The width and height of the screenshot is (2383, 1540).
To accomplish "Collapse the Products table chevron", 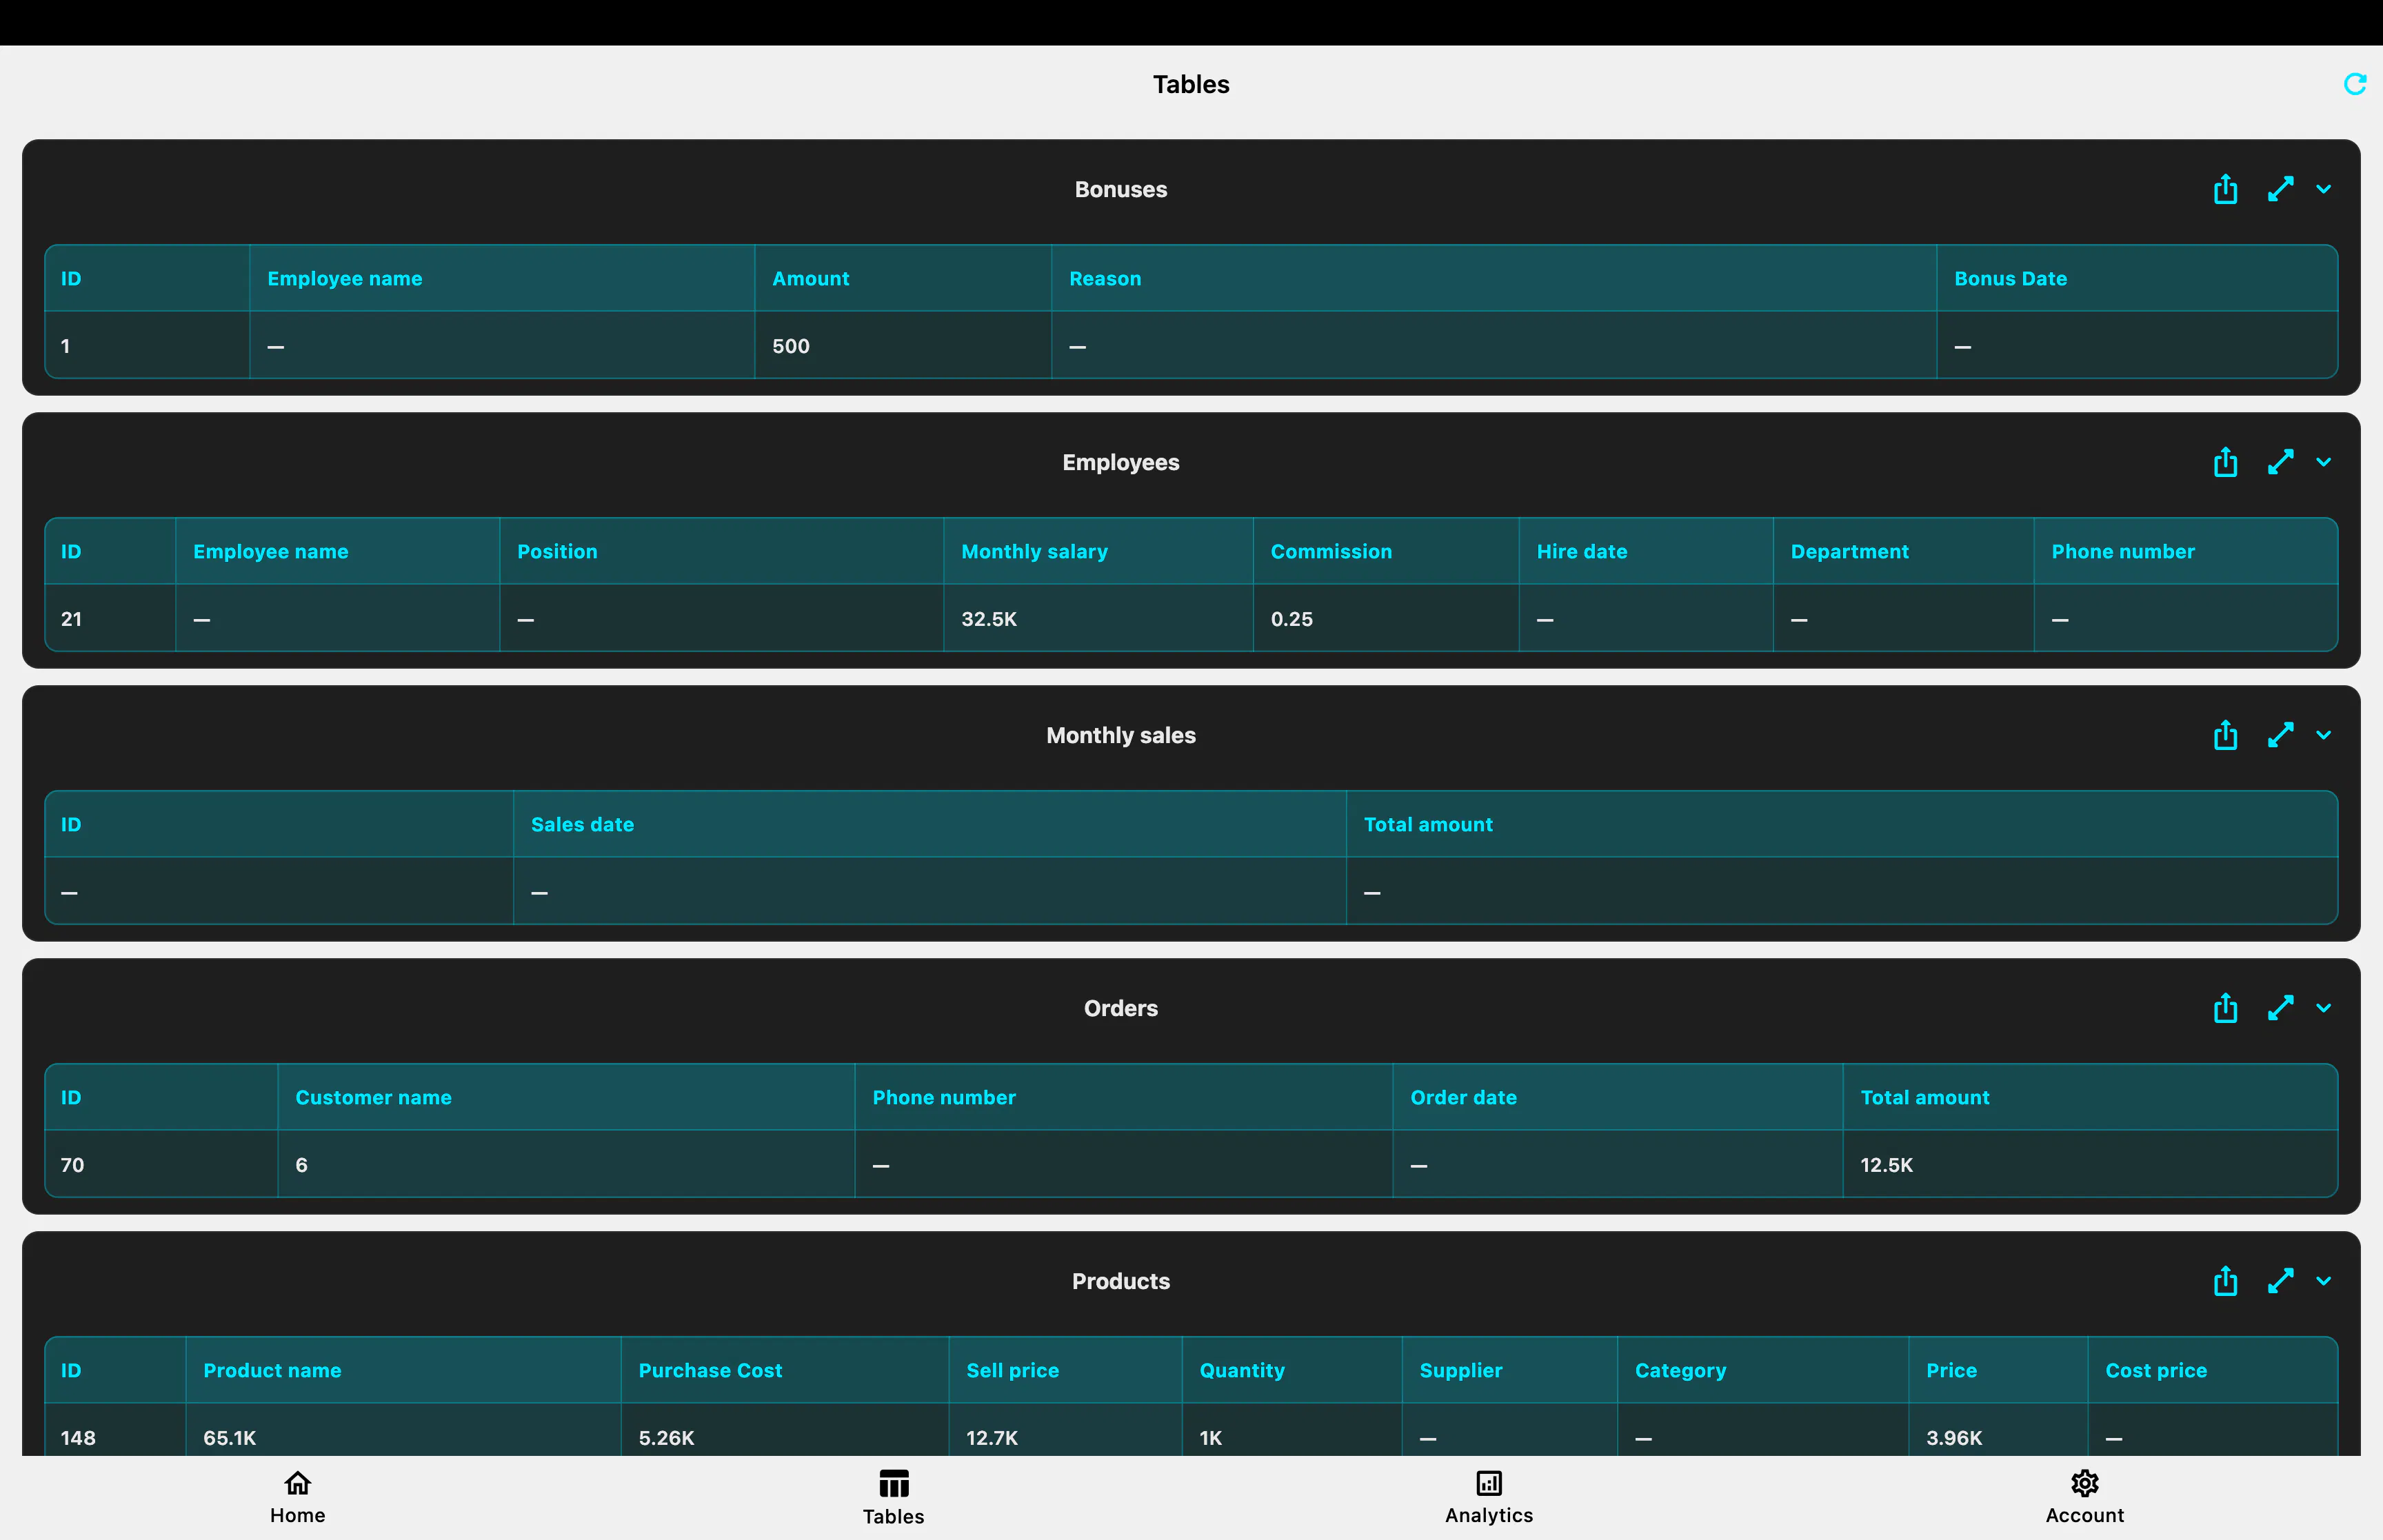I will [x=2323, y=1281].
